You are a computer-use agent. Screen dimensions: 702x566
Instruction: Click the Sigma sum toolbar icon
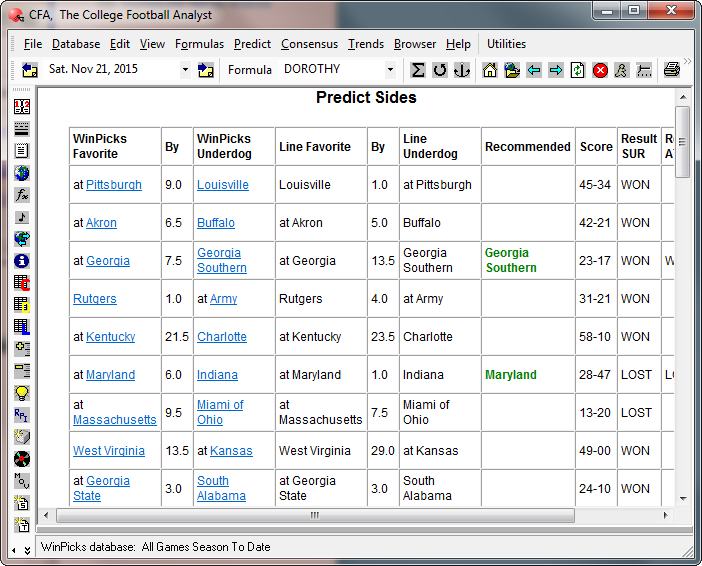pyautogui.click(x=418, y=70)
